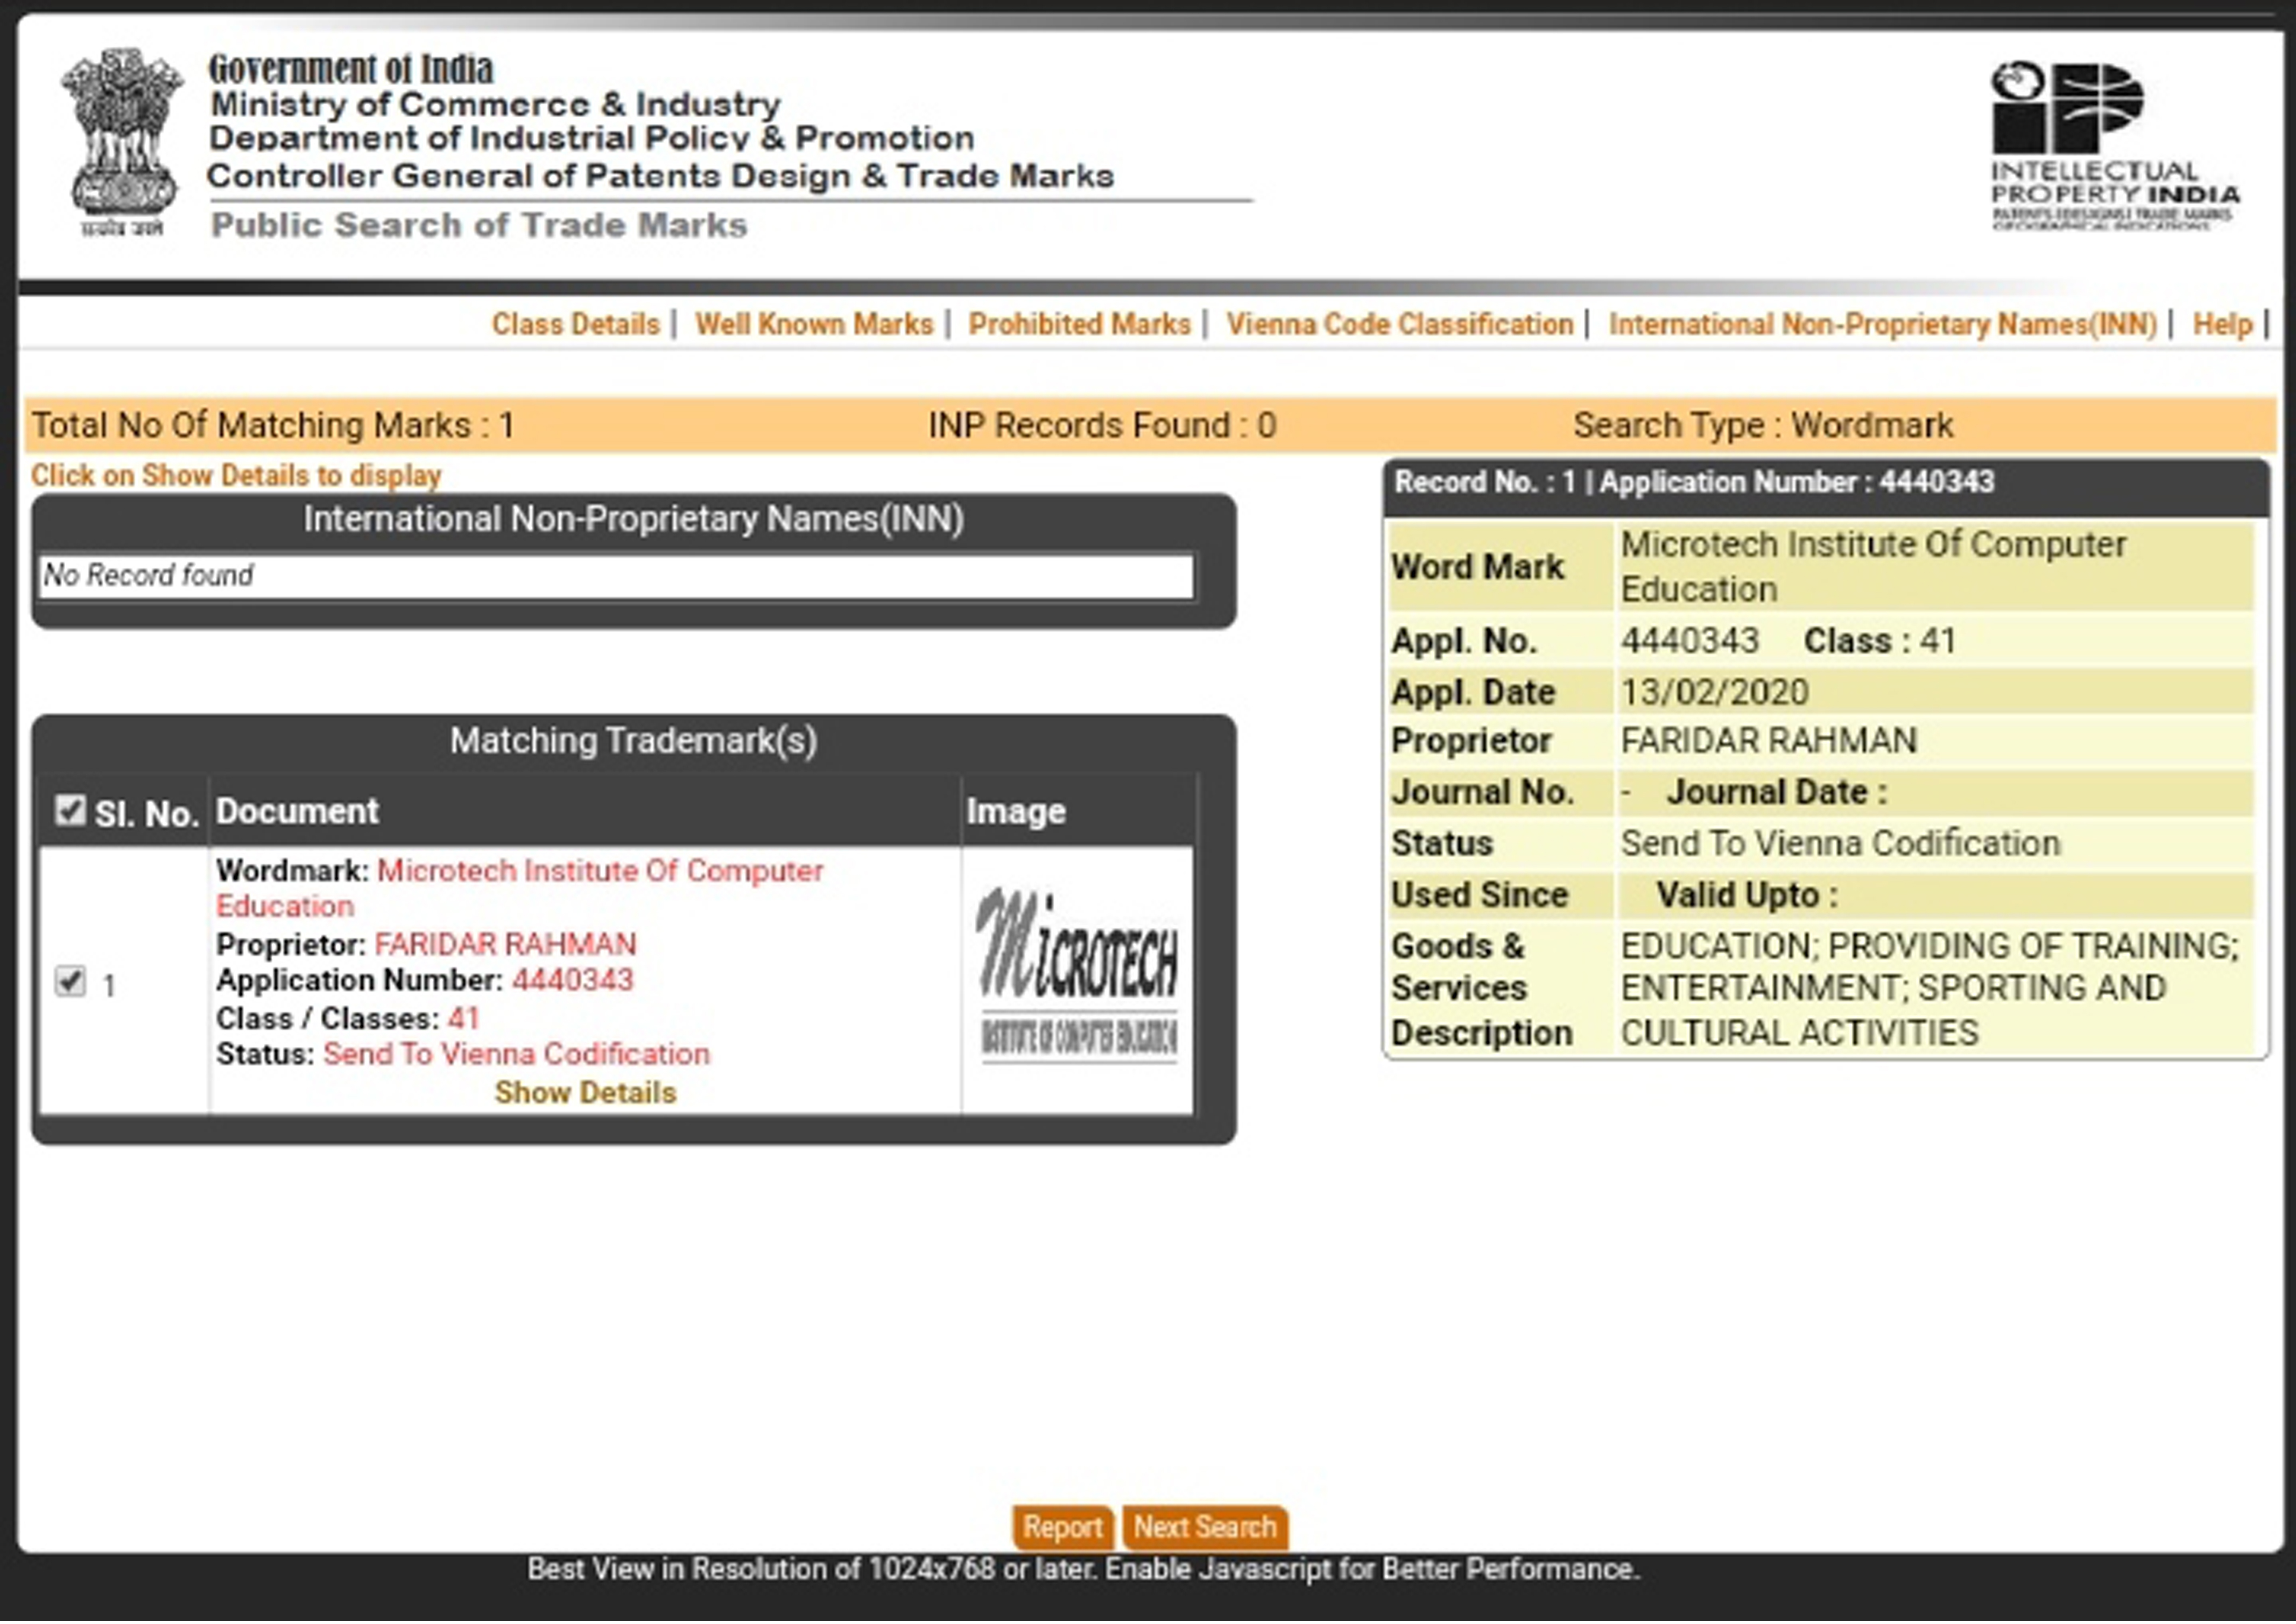Viewport: 2296px width, 1624px height.
Task: Click application number 4440343 in document list
Action: (573, 981)
